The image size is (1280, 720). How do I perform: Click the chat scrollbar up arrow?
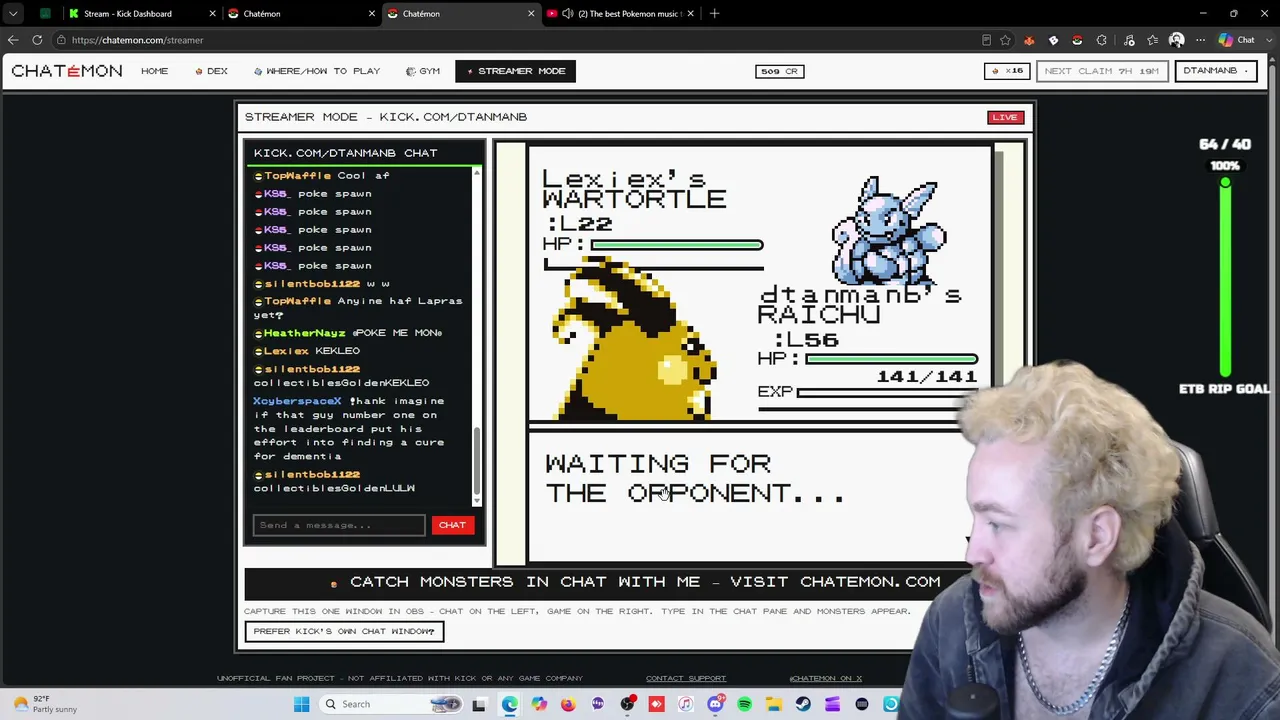pos(477,174)
